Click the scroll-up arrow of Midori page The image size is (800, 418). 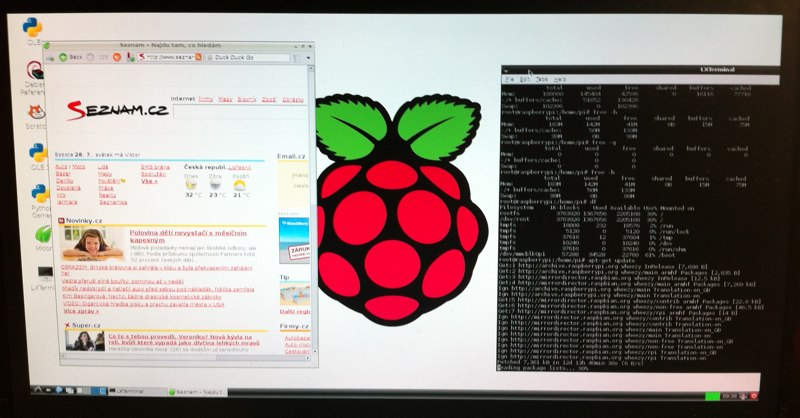[311, 68]
